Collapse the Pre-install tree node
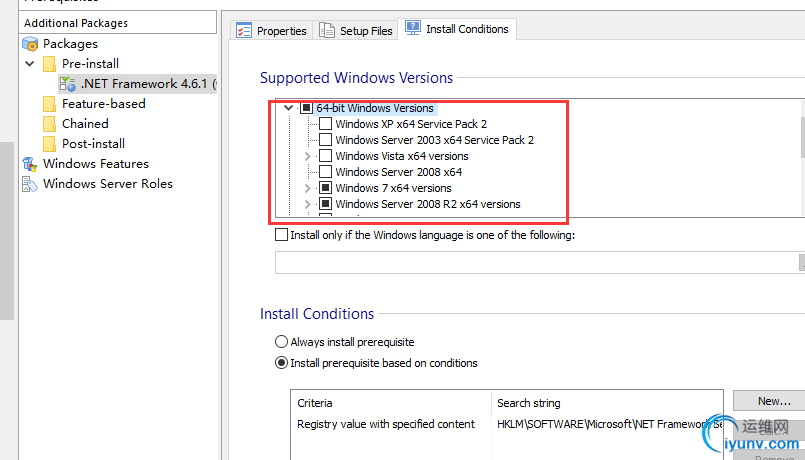Viewport: 805px width, 460px height. coord(30,64)
